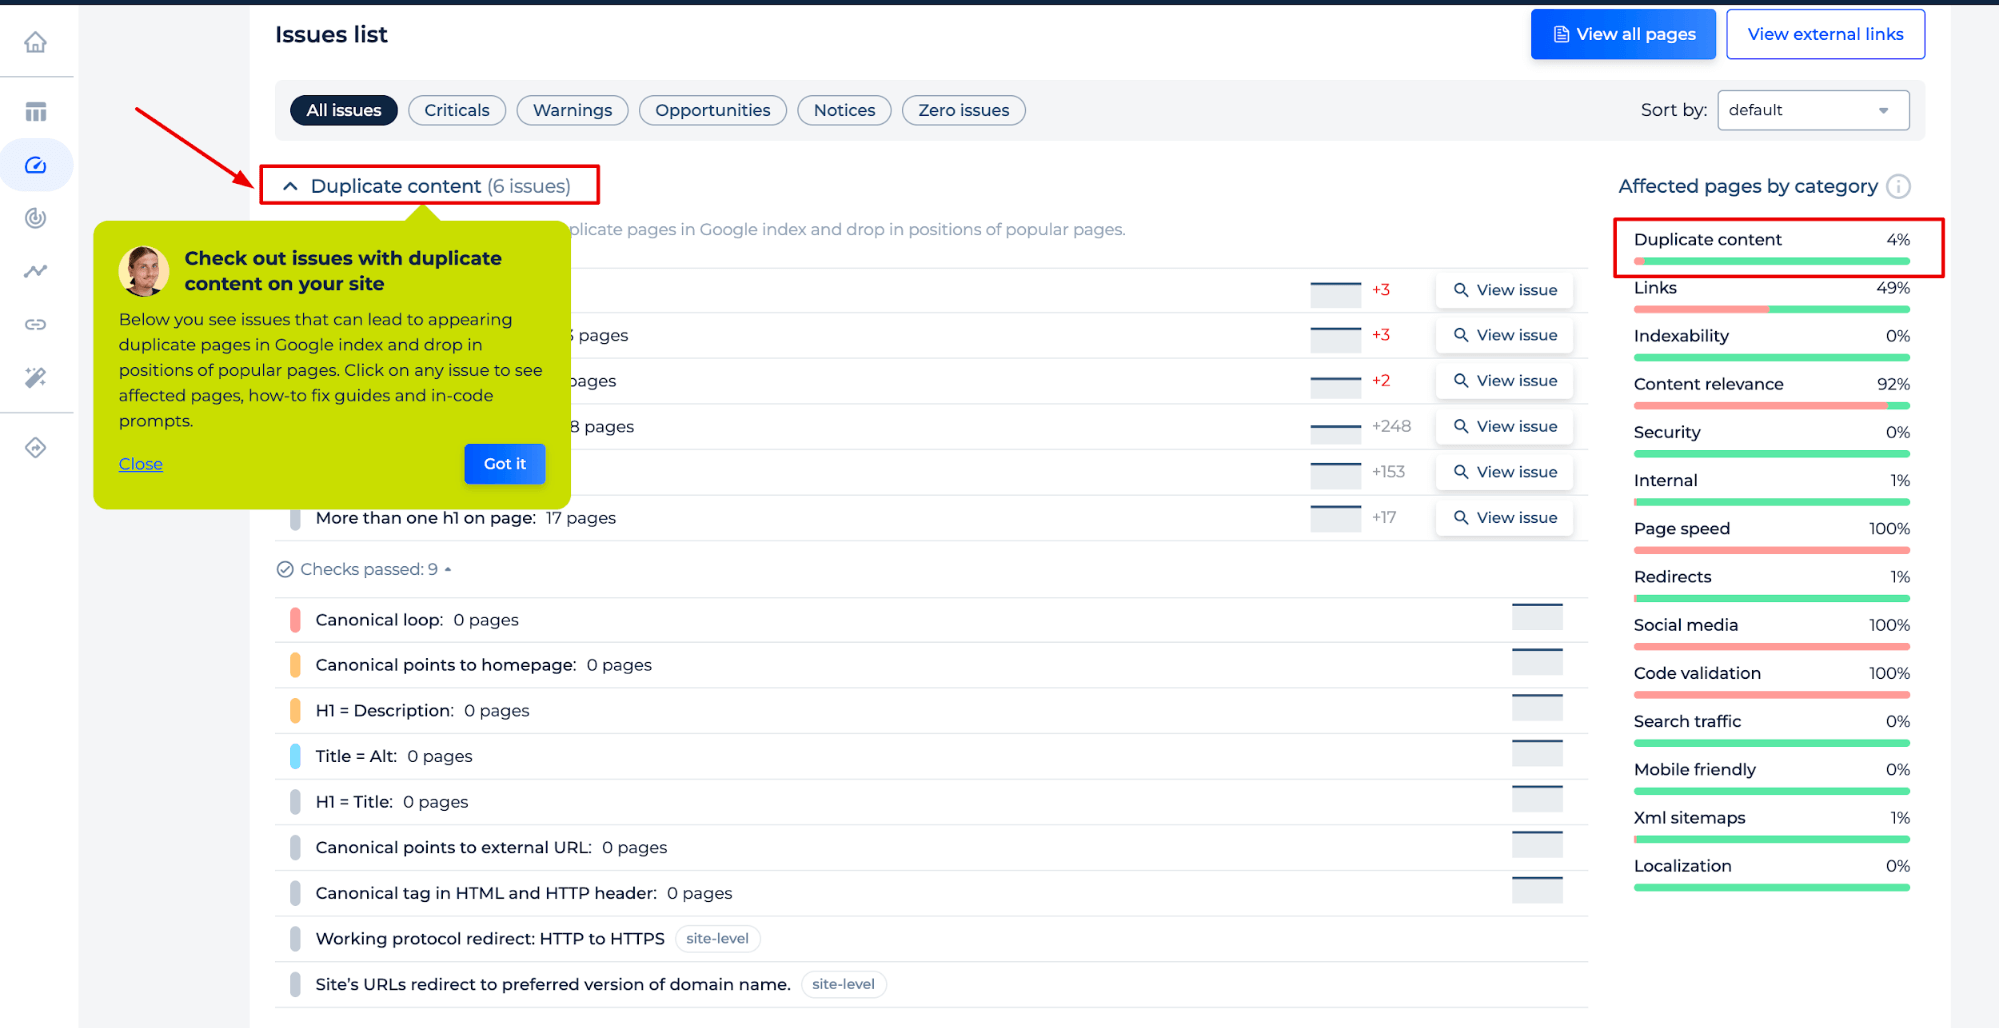
Task: Open the radar monitoring icon in sidebar
Action: (x=36, y=218)
